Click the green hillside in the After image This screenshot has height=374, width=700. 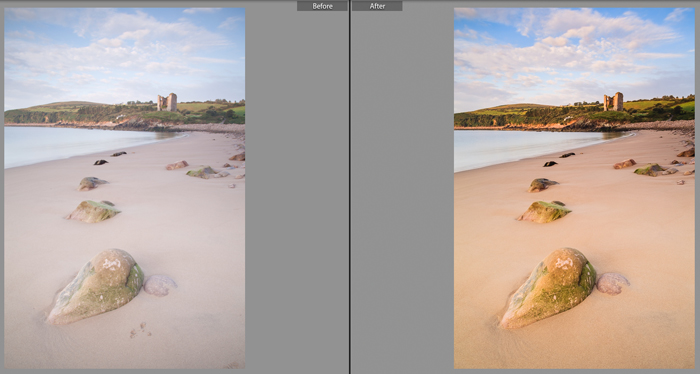(574, 113)
